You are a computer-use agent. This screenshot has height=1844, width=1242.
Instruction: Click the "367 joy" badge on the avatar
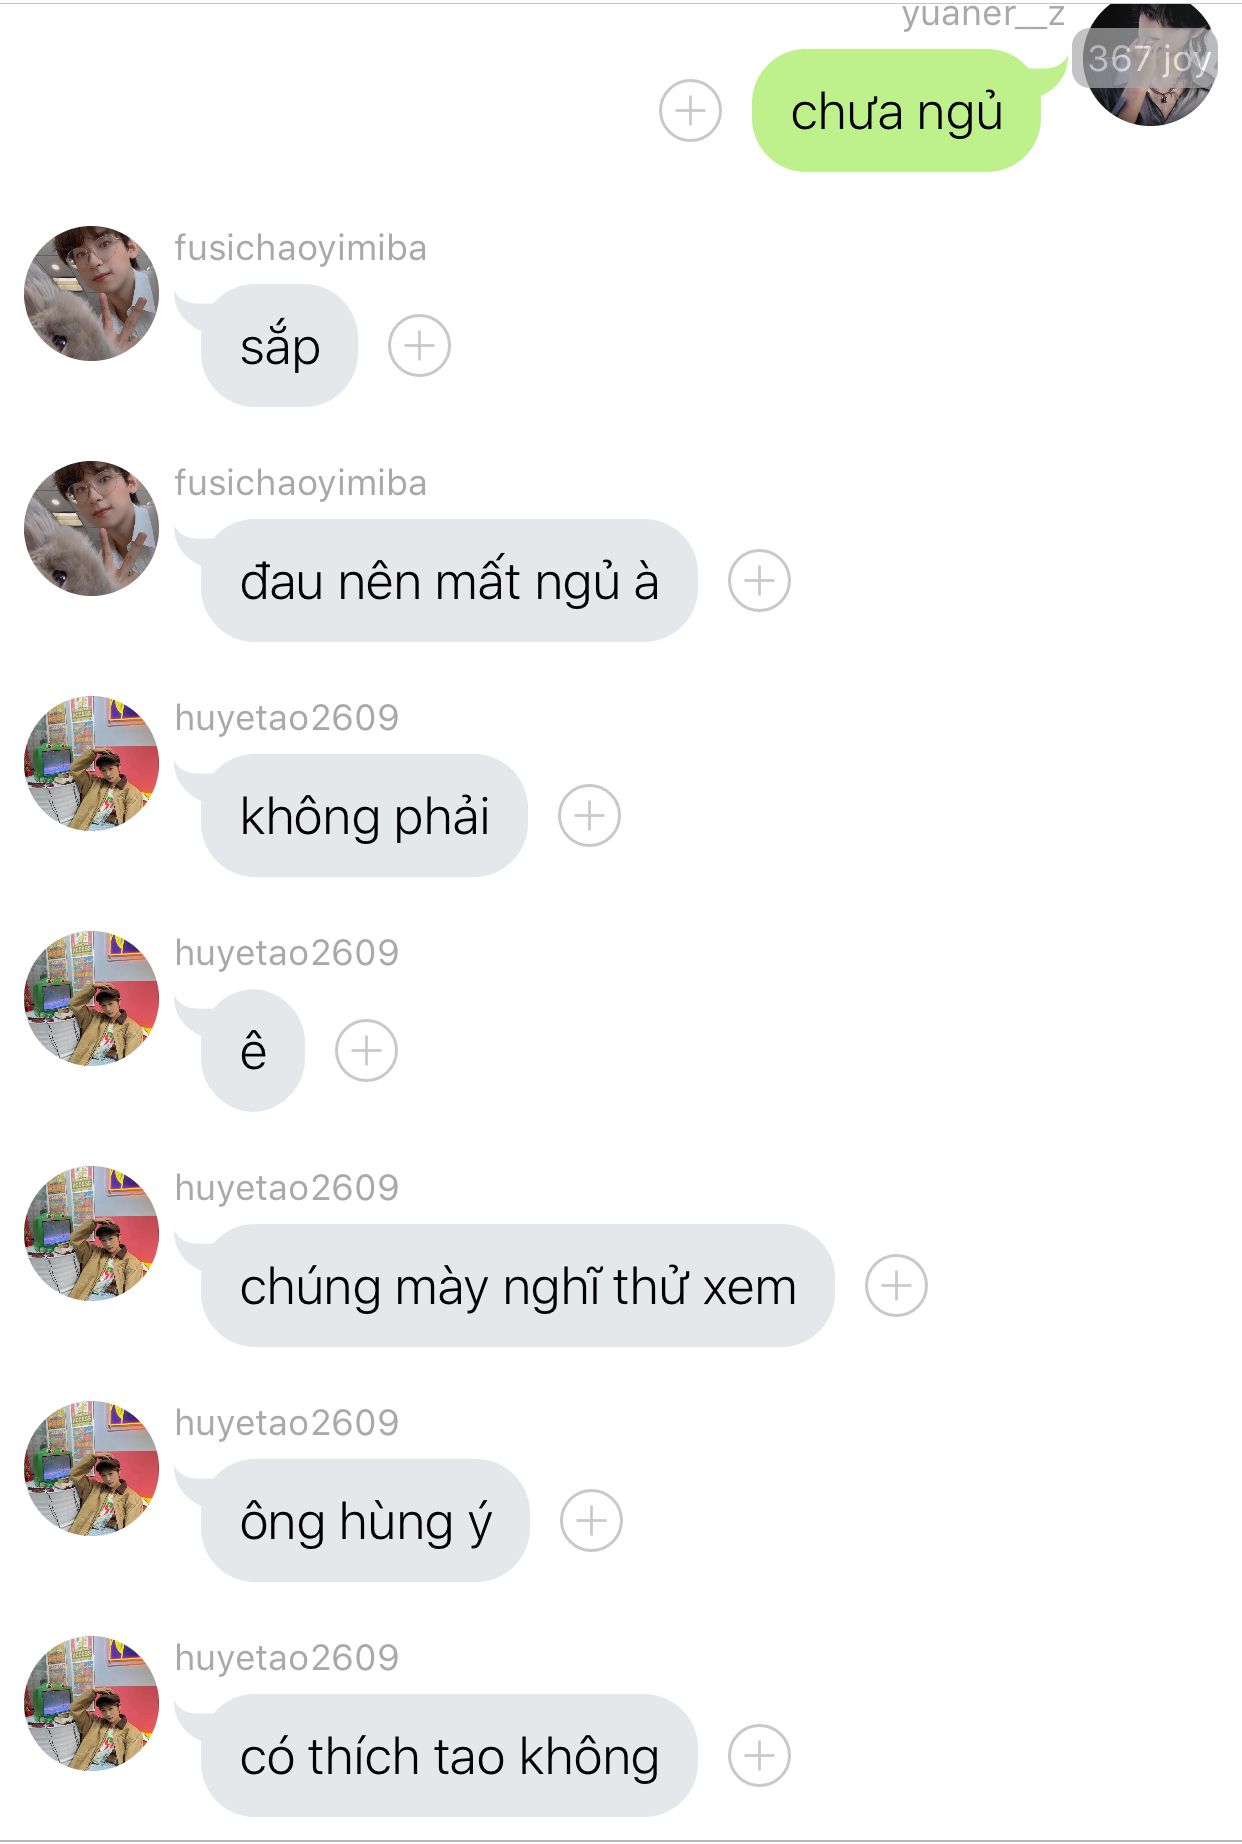click(x=1148, y=58)
